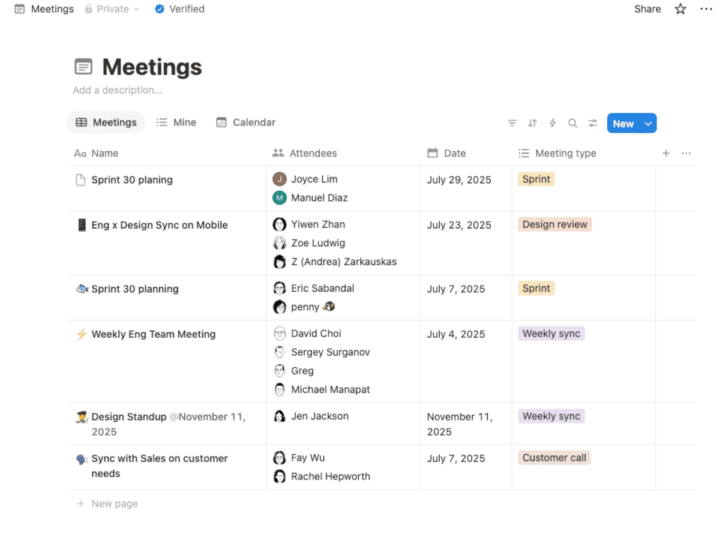Screen dimensions: 720x540
Task: Switch to the Mine view tab
Action: 176,123
